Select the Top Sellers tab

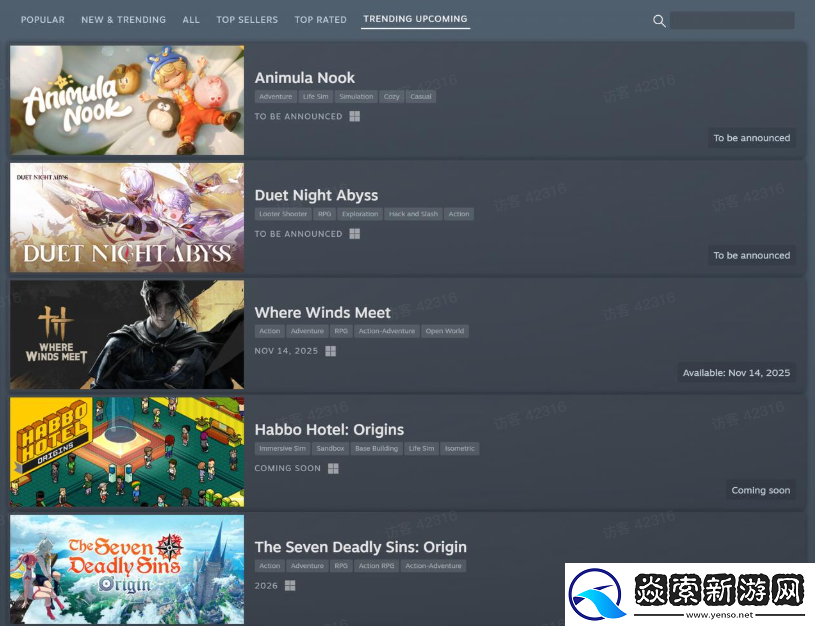click(x=247, y=20)
